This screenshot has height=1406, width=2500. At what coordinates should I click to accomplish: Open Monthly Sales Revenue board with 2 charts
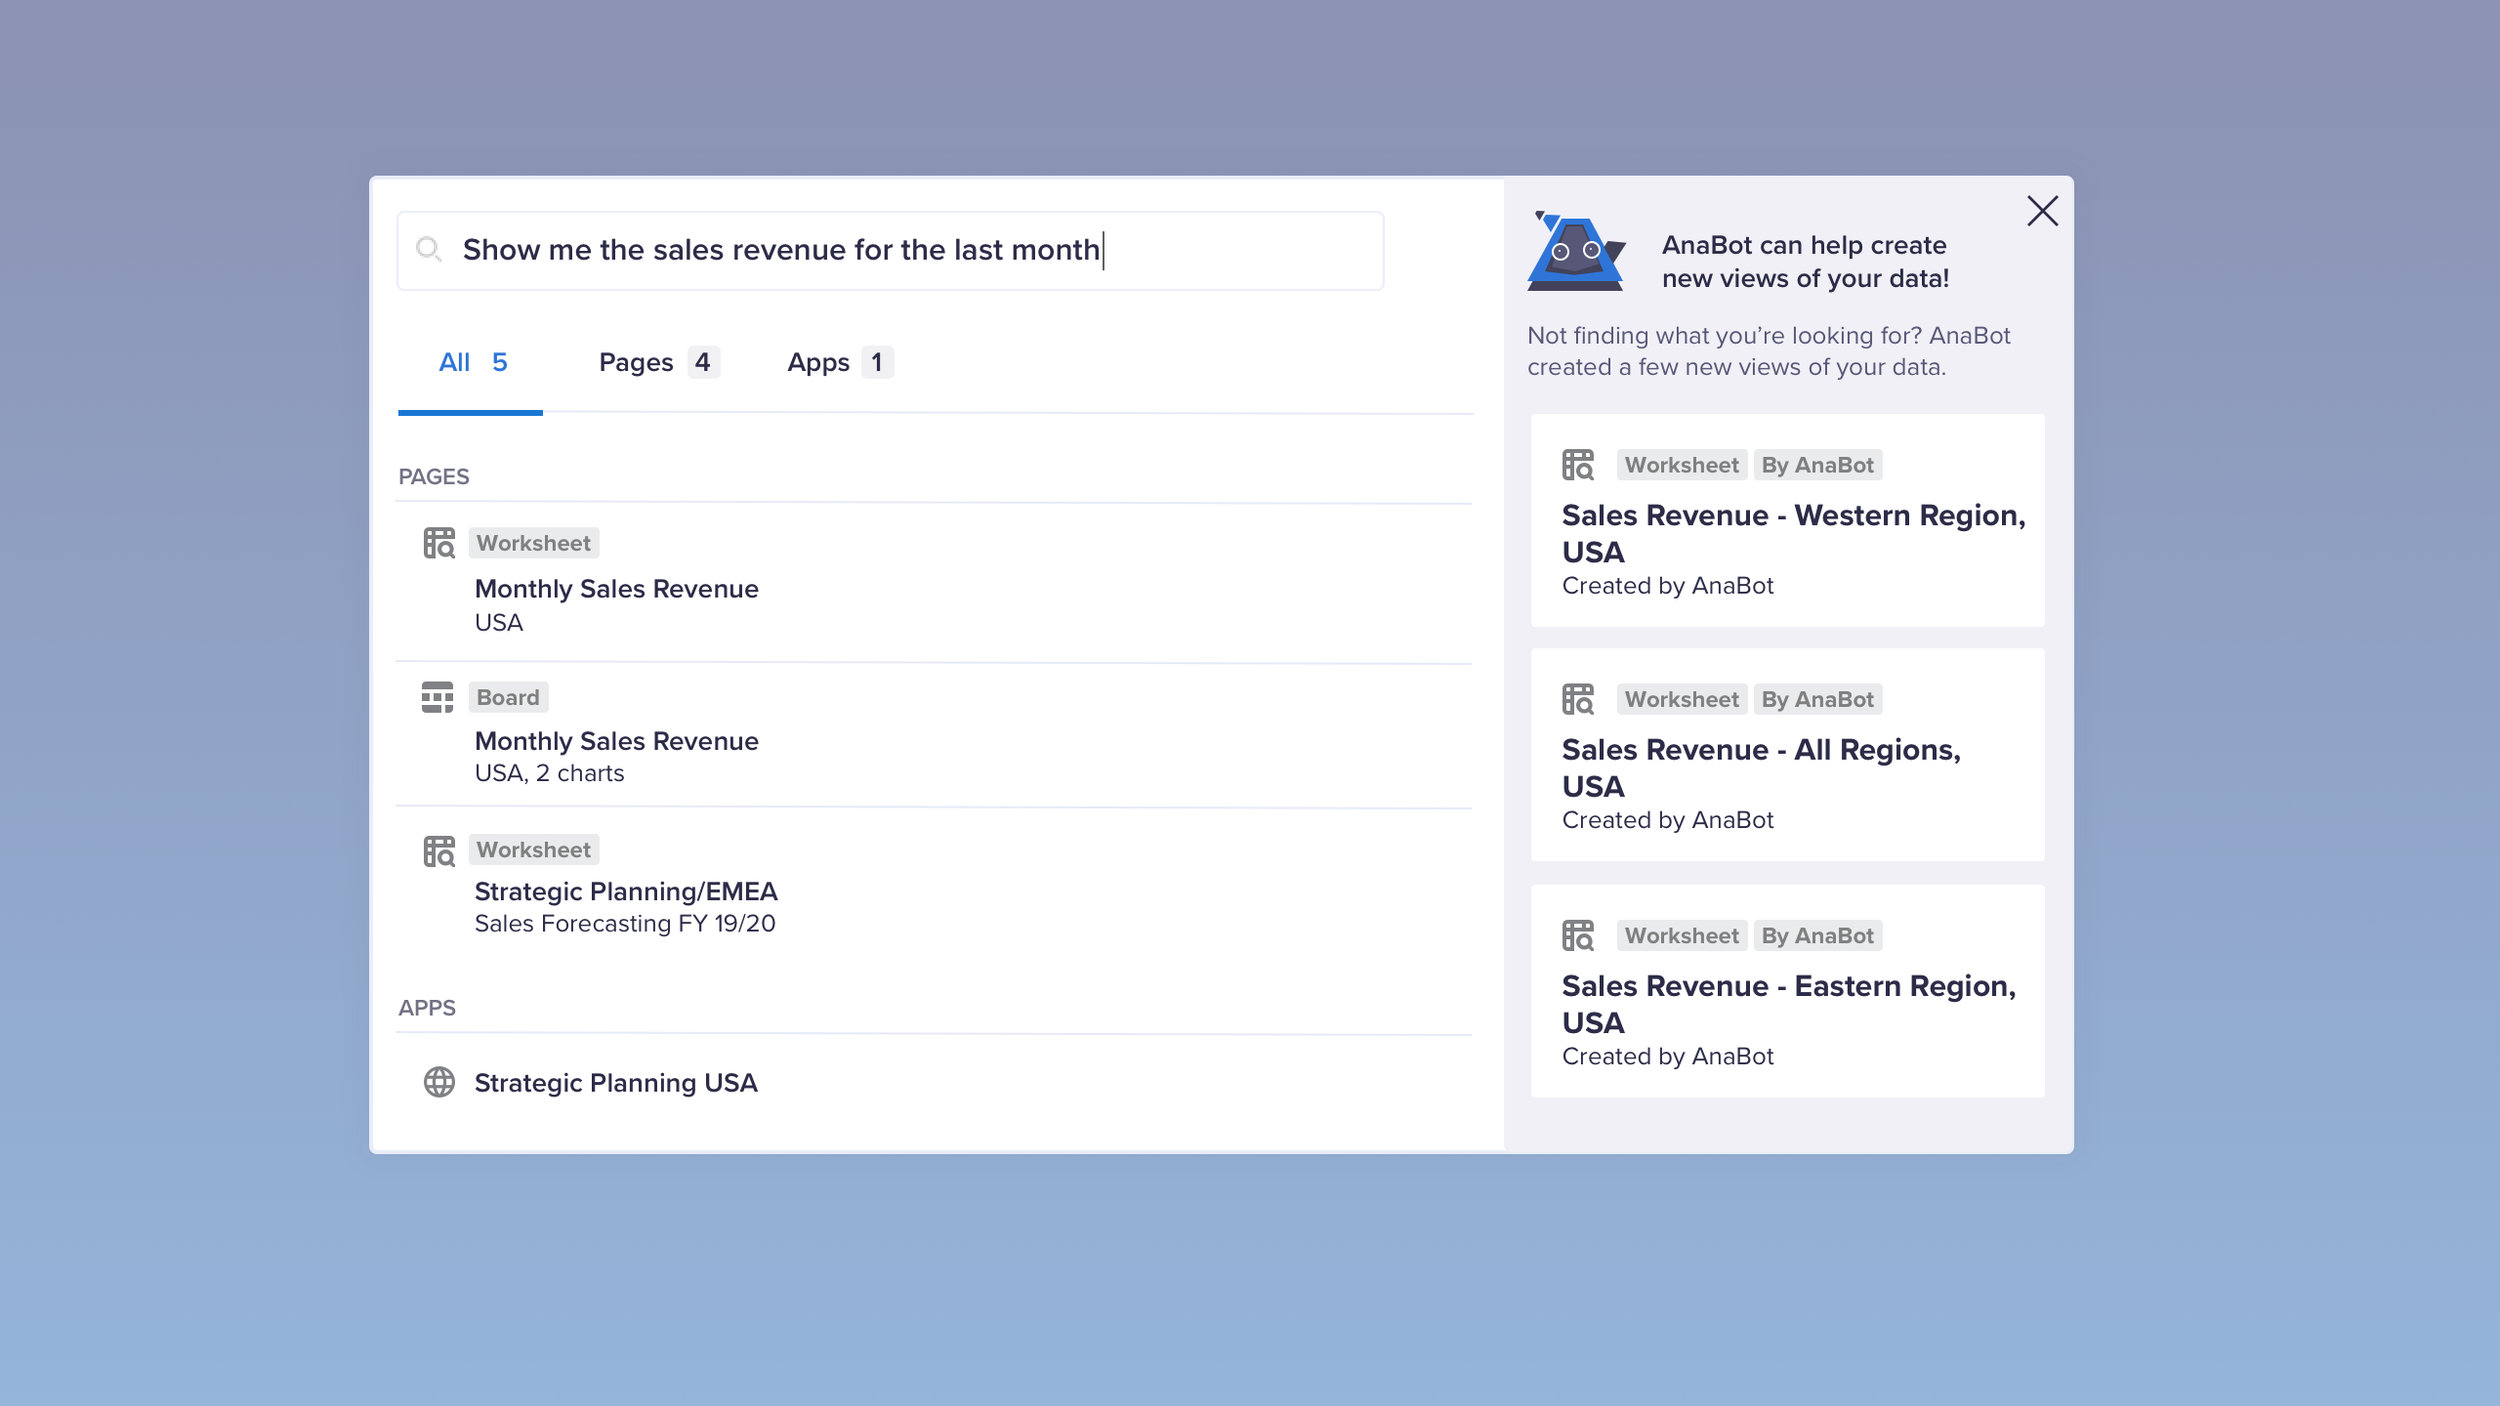[x=616, y=741]
